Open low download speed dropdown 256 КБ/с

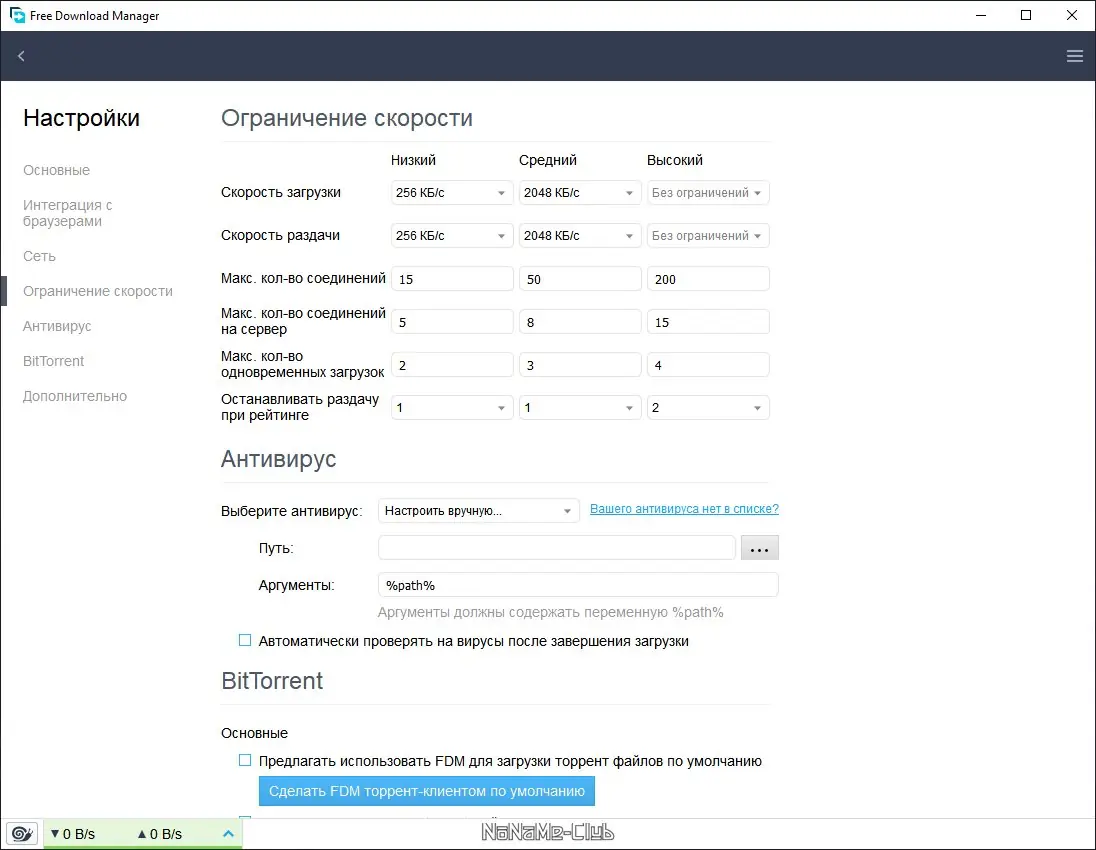coord(452,193)
